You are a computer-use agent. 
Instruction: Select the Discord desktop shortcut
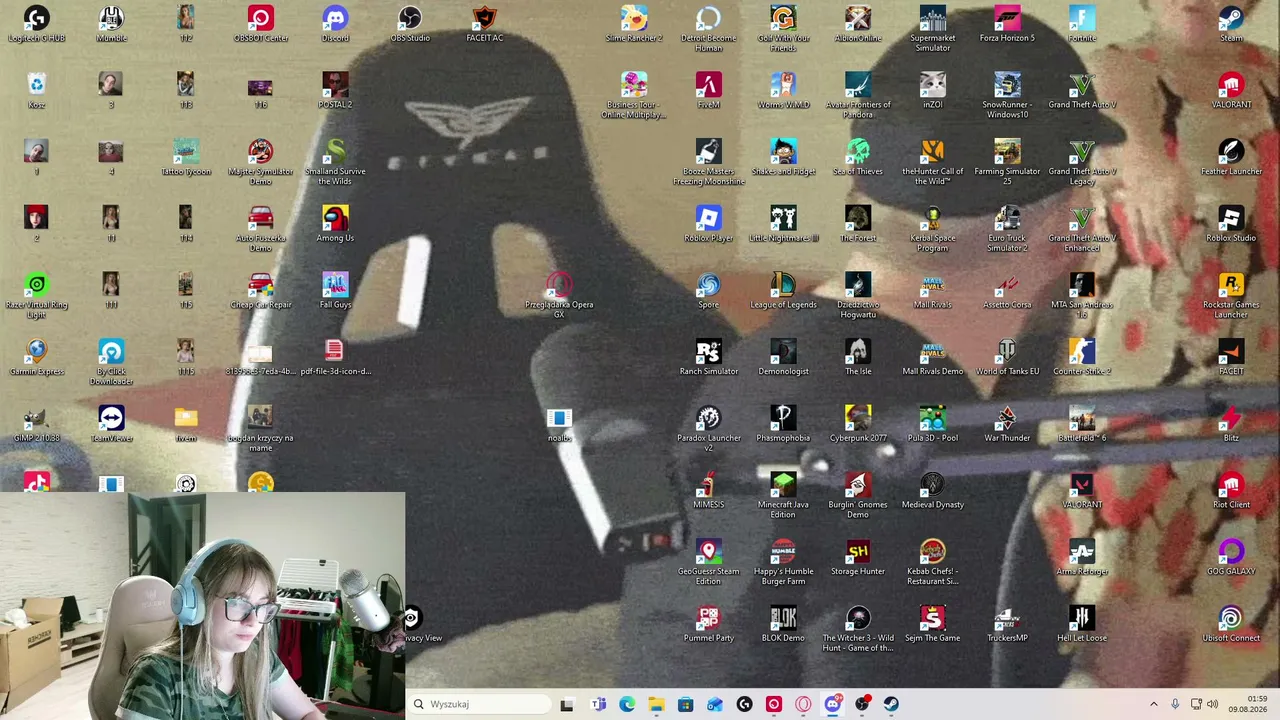335,24
